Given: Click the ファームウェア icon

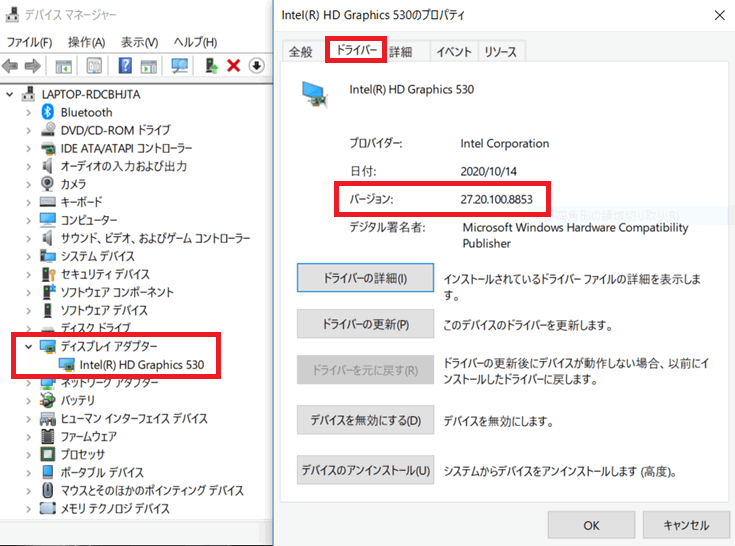Looking at the screenshot, I should [48, 436].
